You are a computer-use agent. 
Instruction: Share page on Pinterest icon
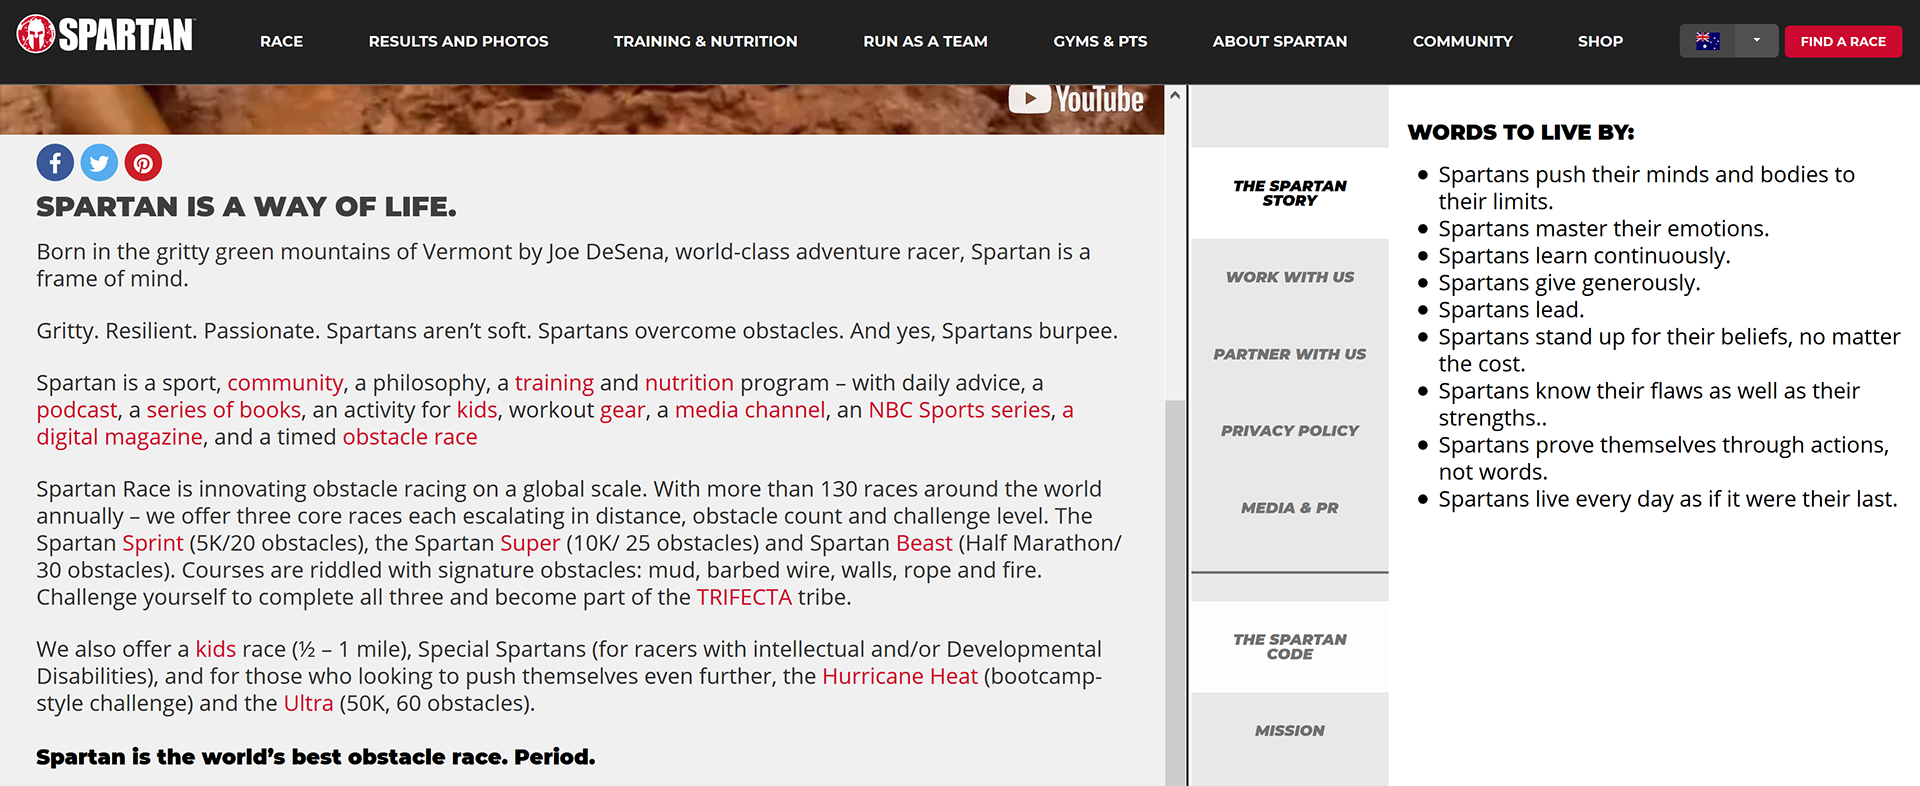click(143, 162)
